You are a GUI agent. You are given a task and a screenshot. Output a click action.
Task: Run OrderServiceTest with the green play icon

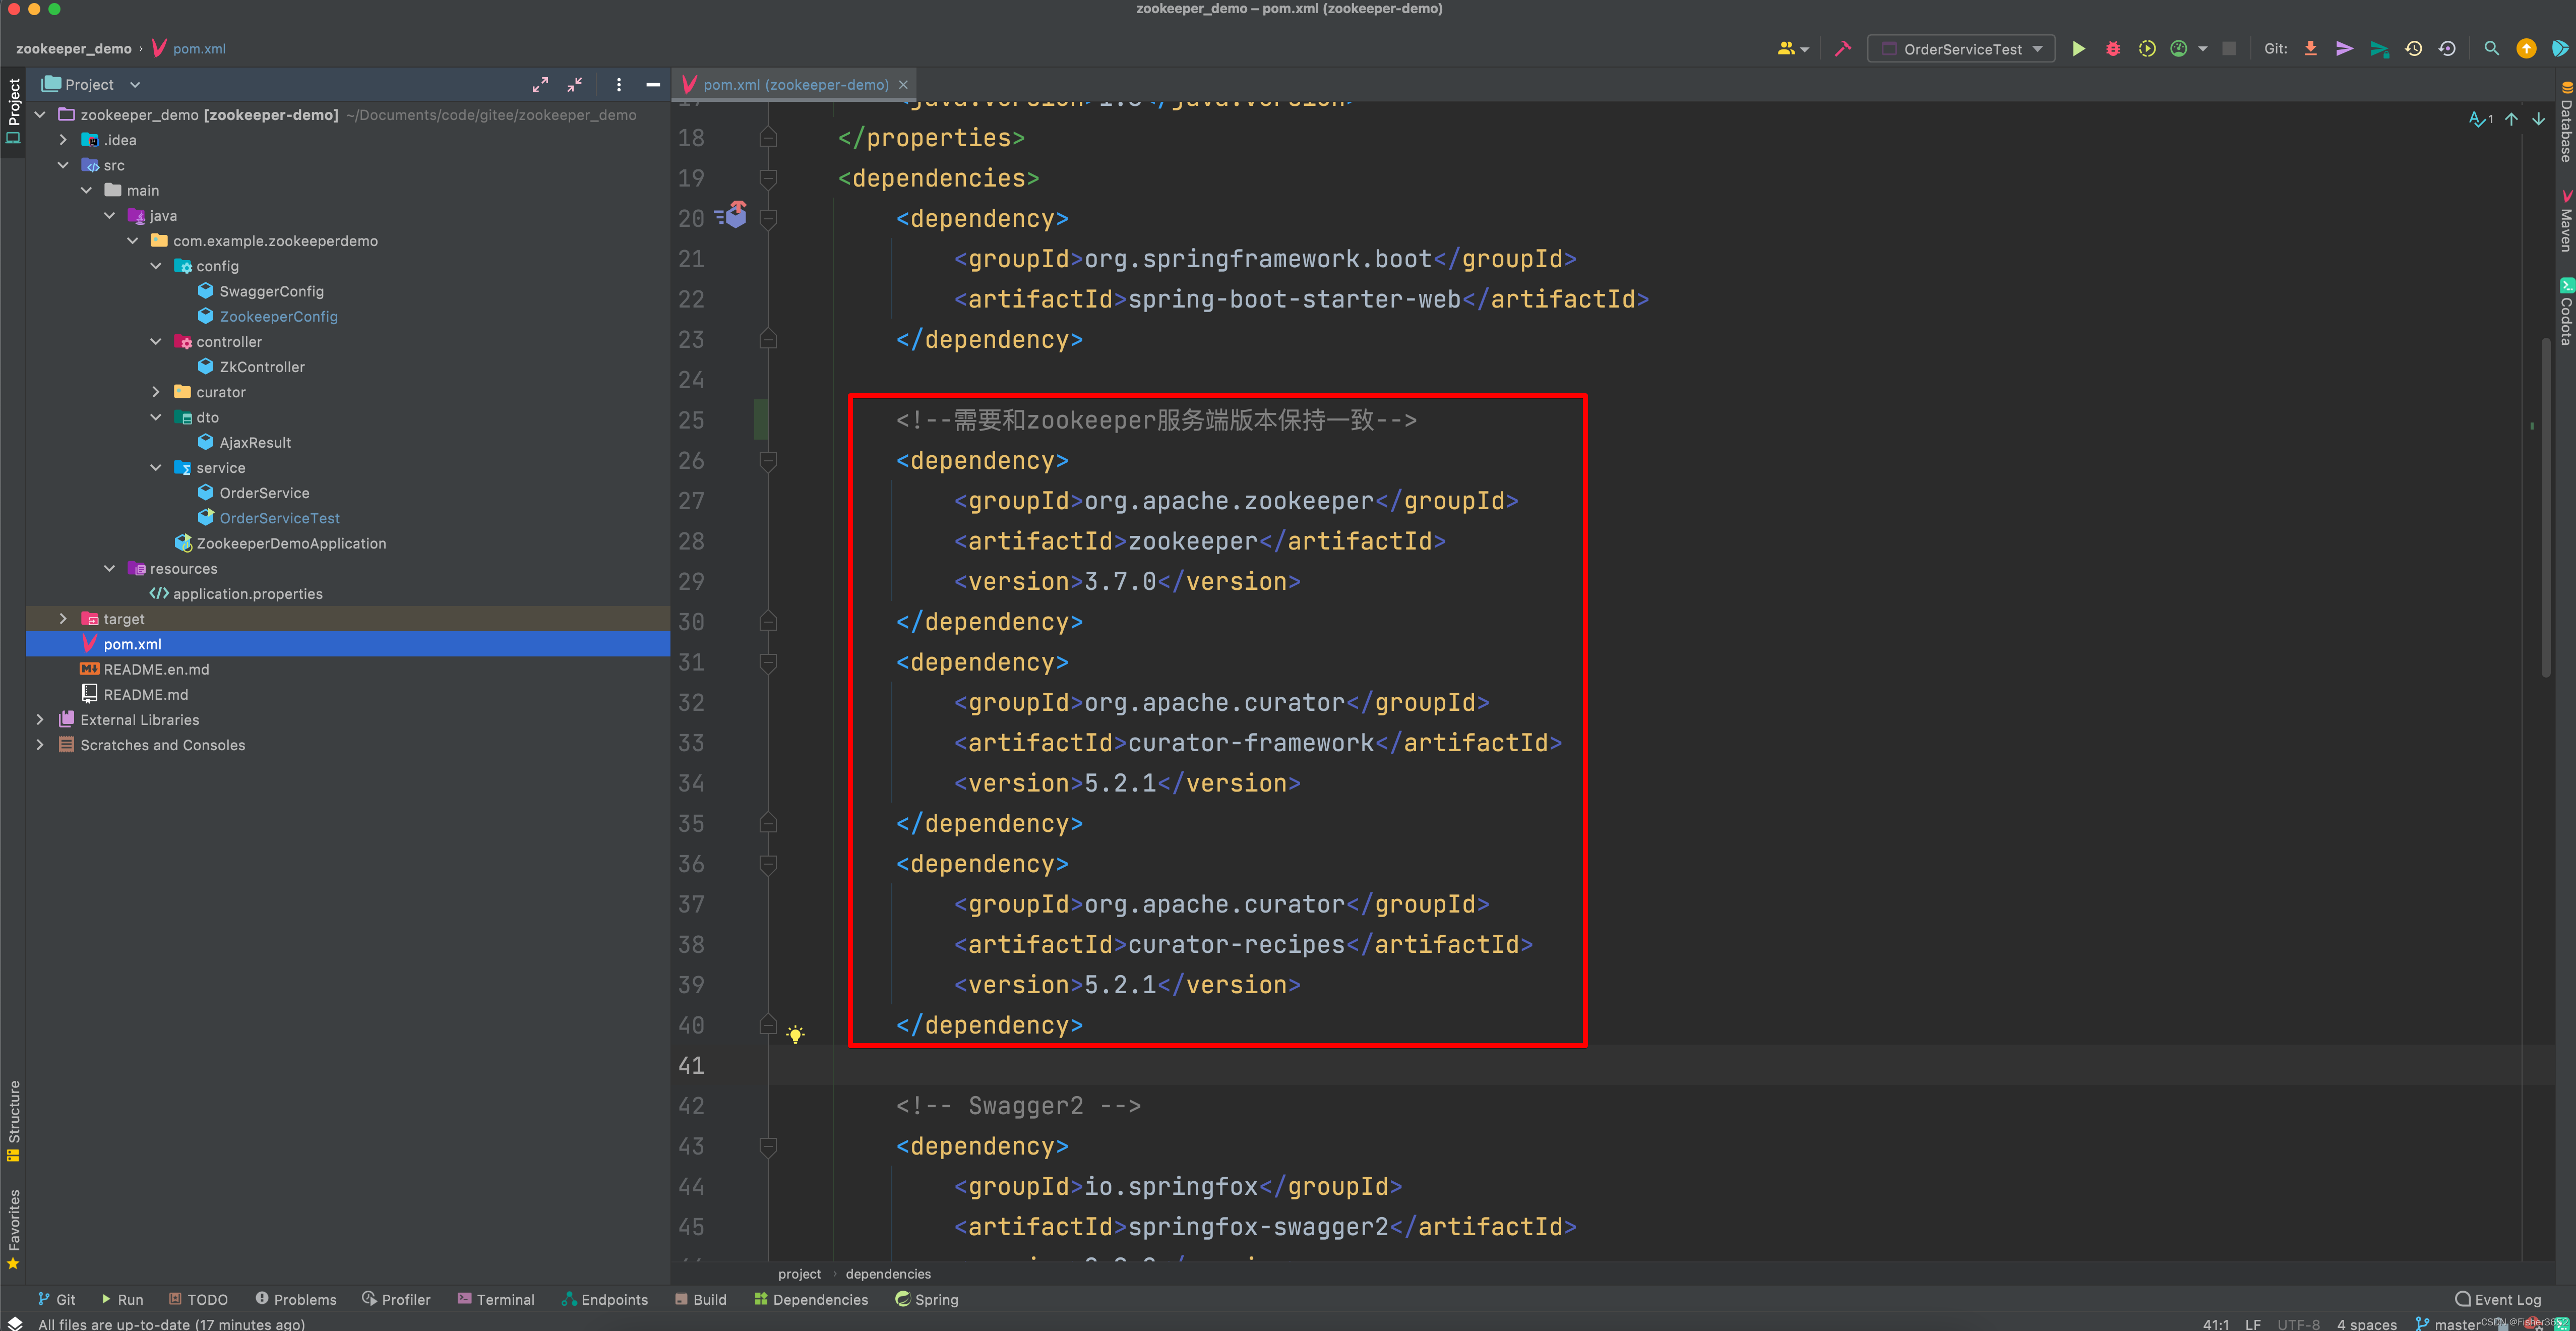2078,49
